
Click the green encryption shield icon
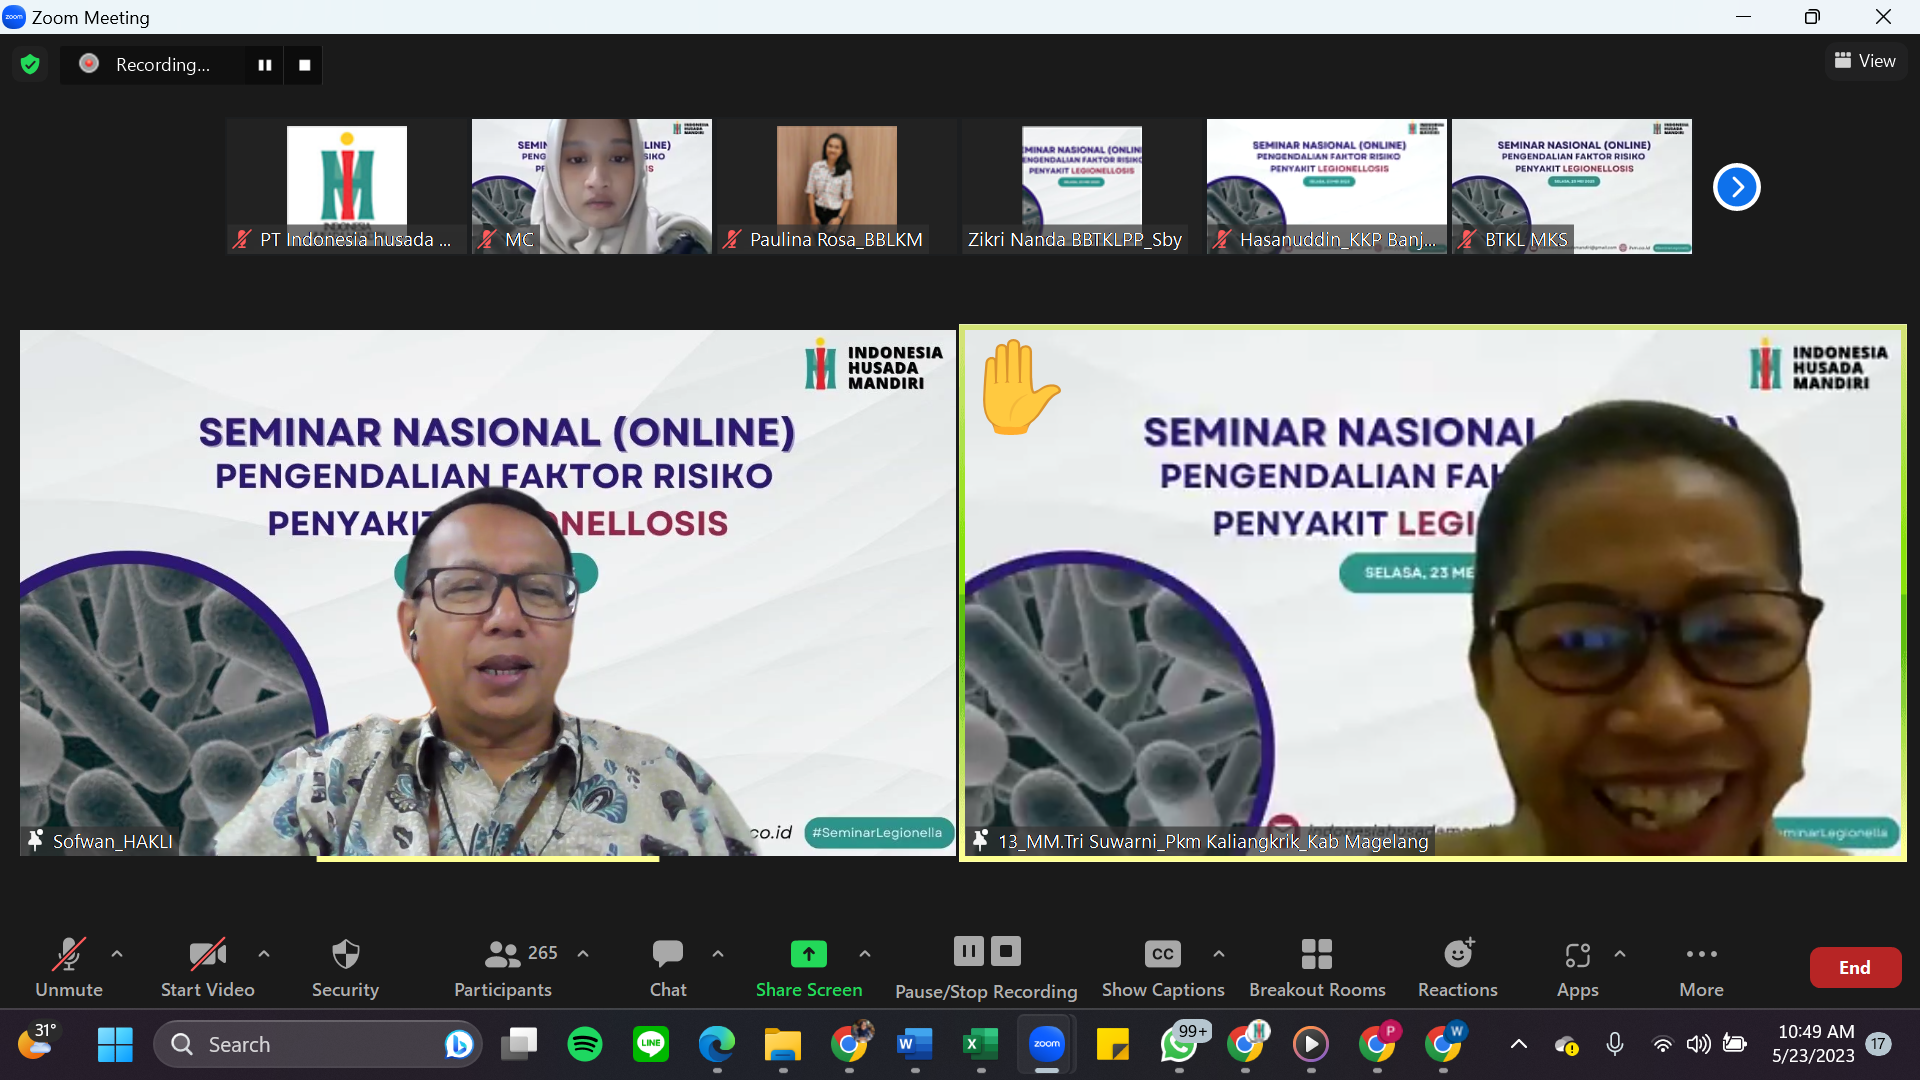[x=30, y=65]
